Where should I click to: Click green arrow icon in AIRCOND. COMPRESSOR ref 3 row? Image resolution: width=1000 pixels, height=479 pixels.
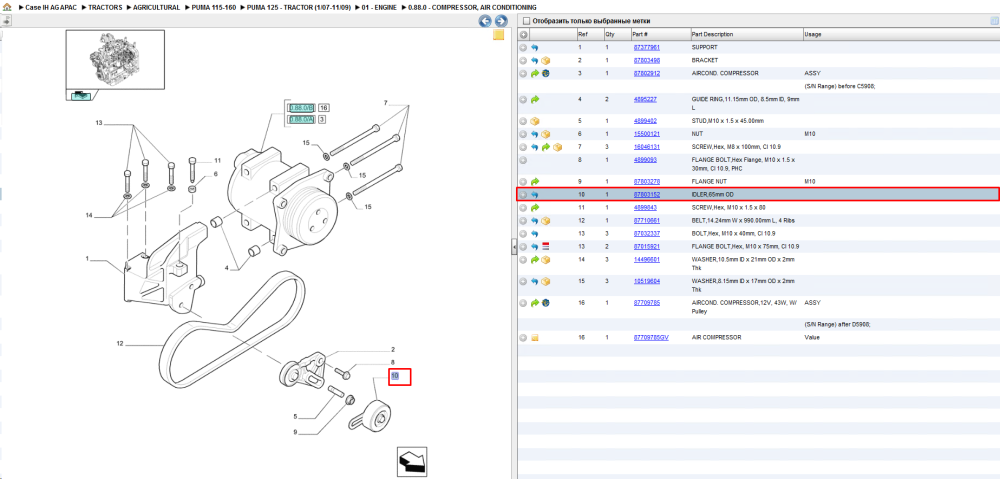pyautogui.click(x=534, y=73)
